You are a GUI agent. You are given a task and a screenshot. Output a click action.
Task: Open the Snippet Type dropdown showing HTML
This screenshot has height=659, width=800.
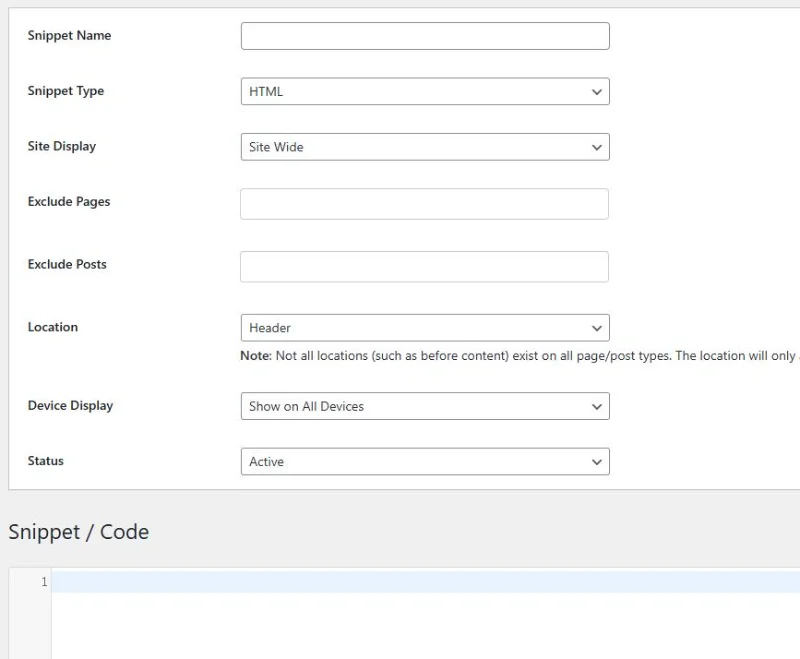[x=425, y=91]
